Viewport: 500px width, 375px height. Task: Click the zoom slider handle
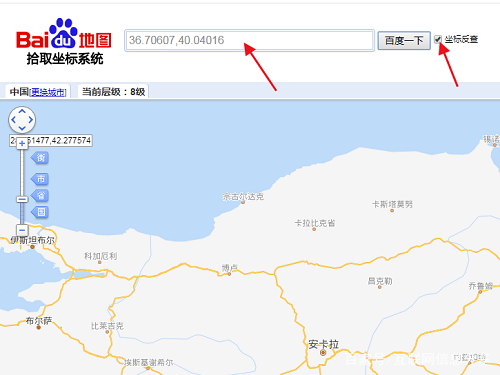tap(22, 199)
